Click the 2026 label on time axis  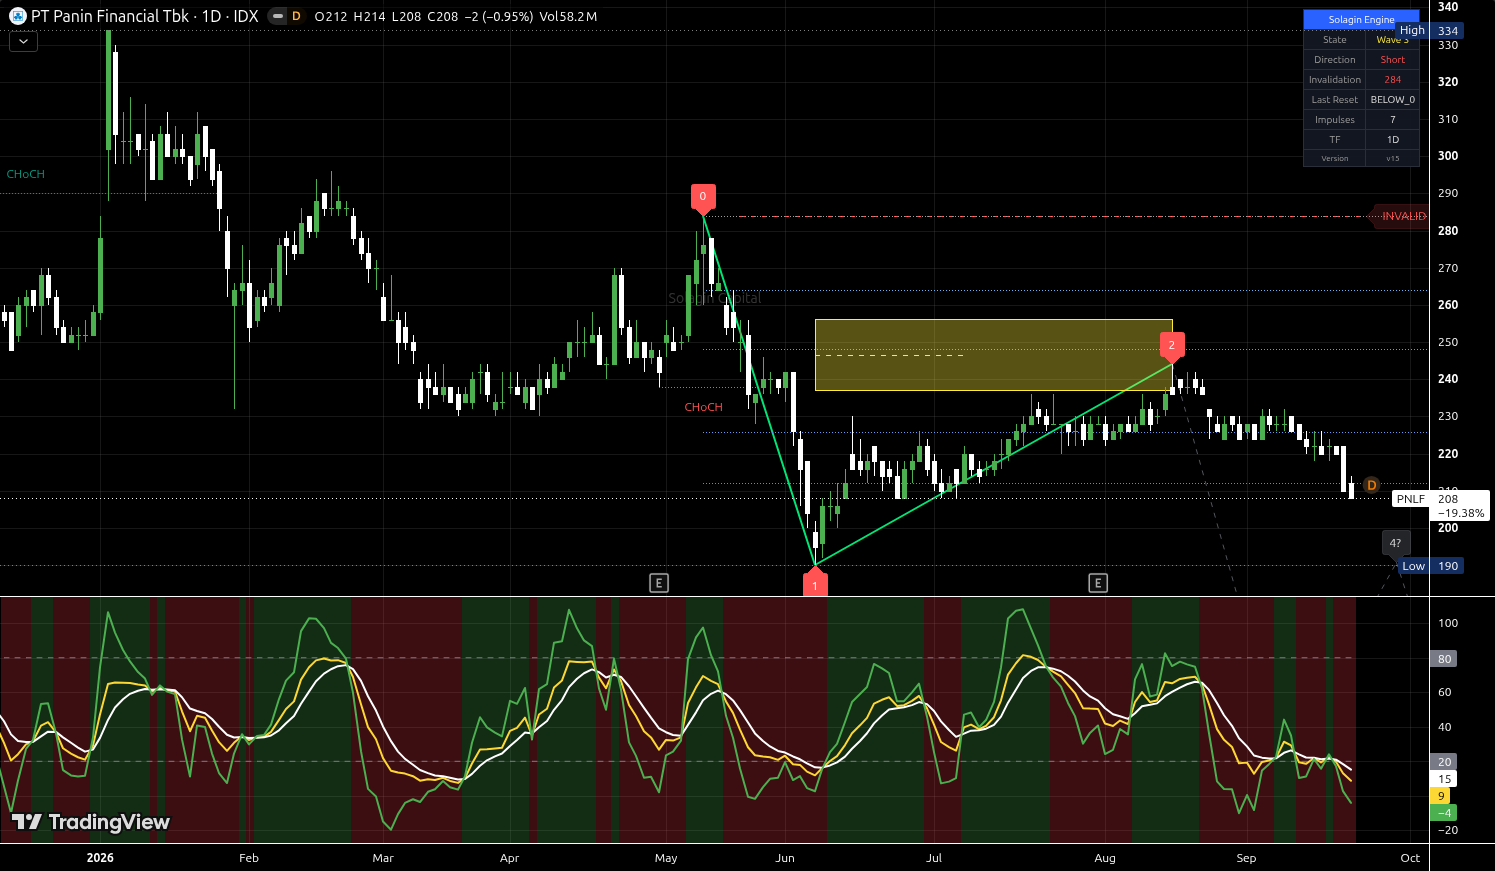click(x=100, y=858)
